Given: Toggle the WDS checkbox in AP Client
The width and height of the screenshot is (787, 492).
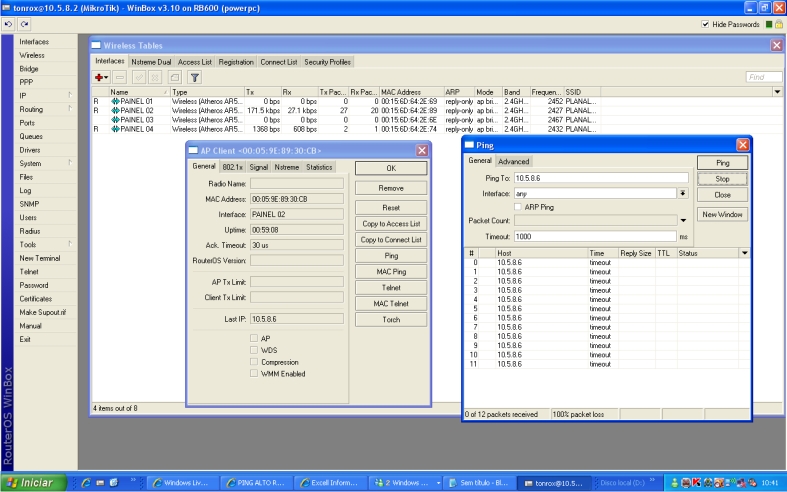Looking at the screenshot, I should coord(254,350).
